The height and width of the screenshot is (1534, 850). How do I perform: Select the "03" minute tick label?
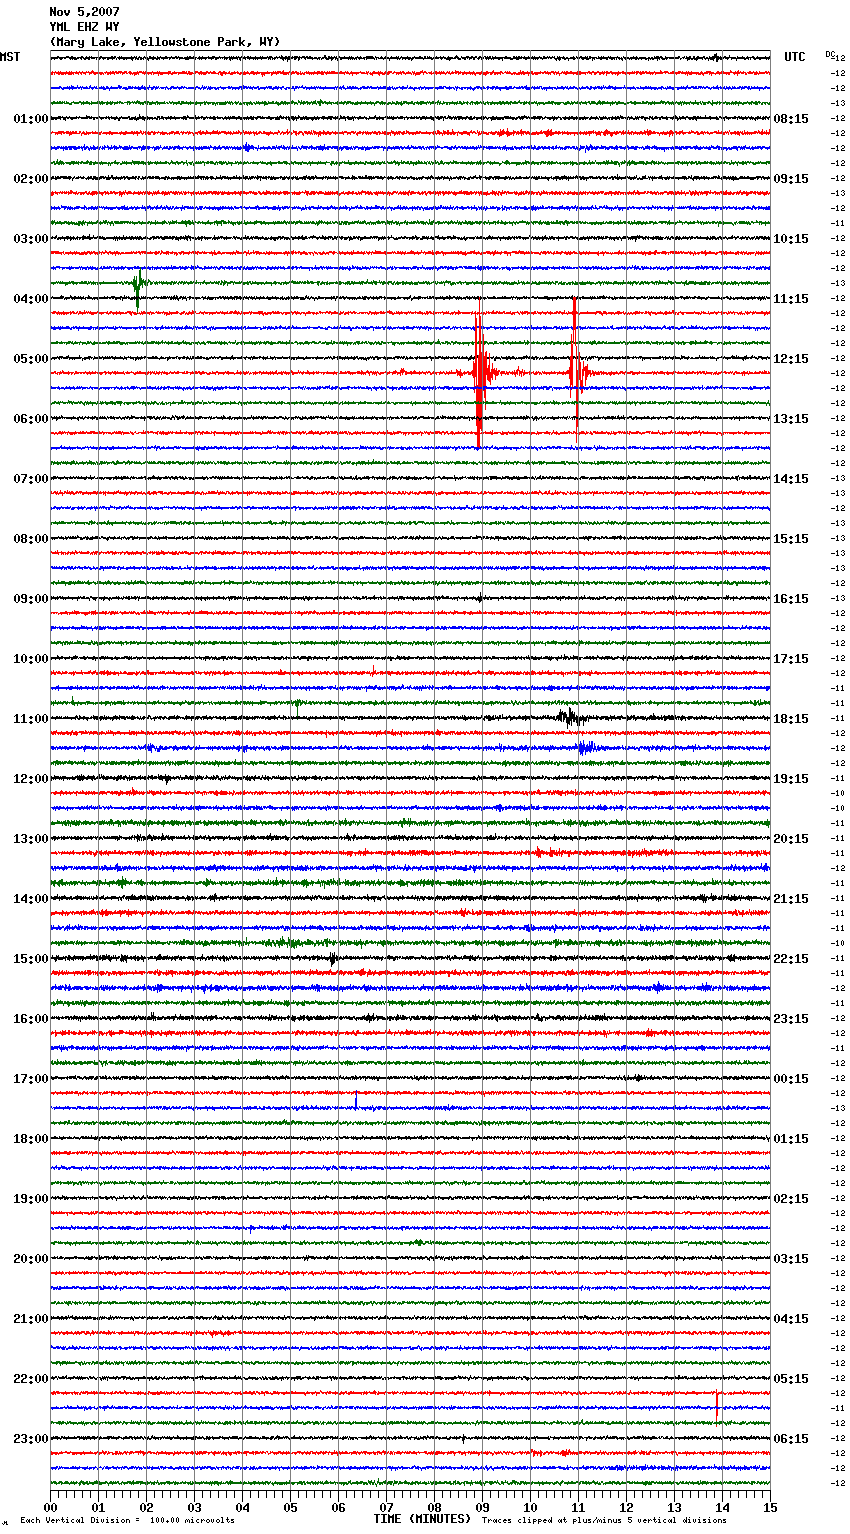point(194,1507)
